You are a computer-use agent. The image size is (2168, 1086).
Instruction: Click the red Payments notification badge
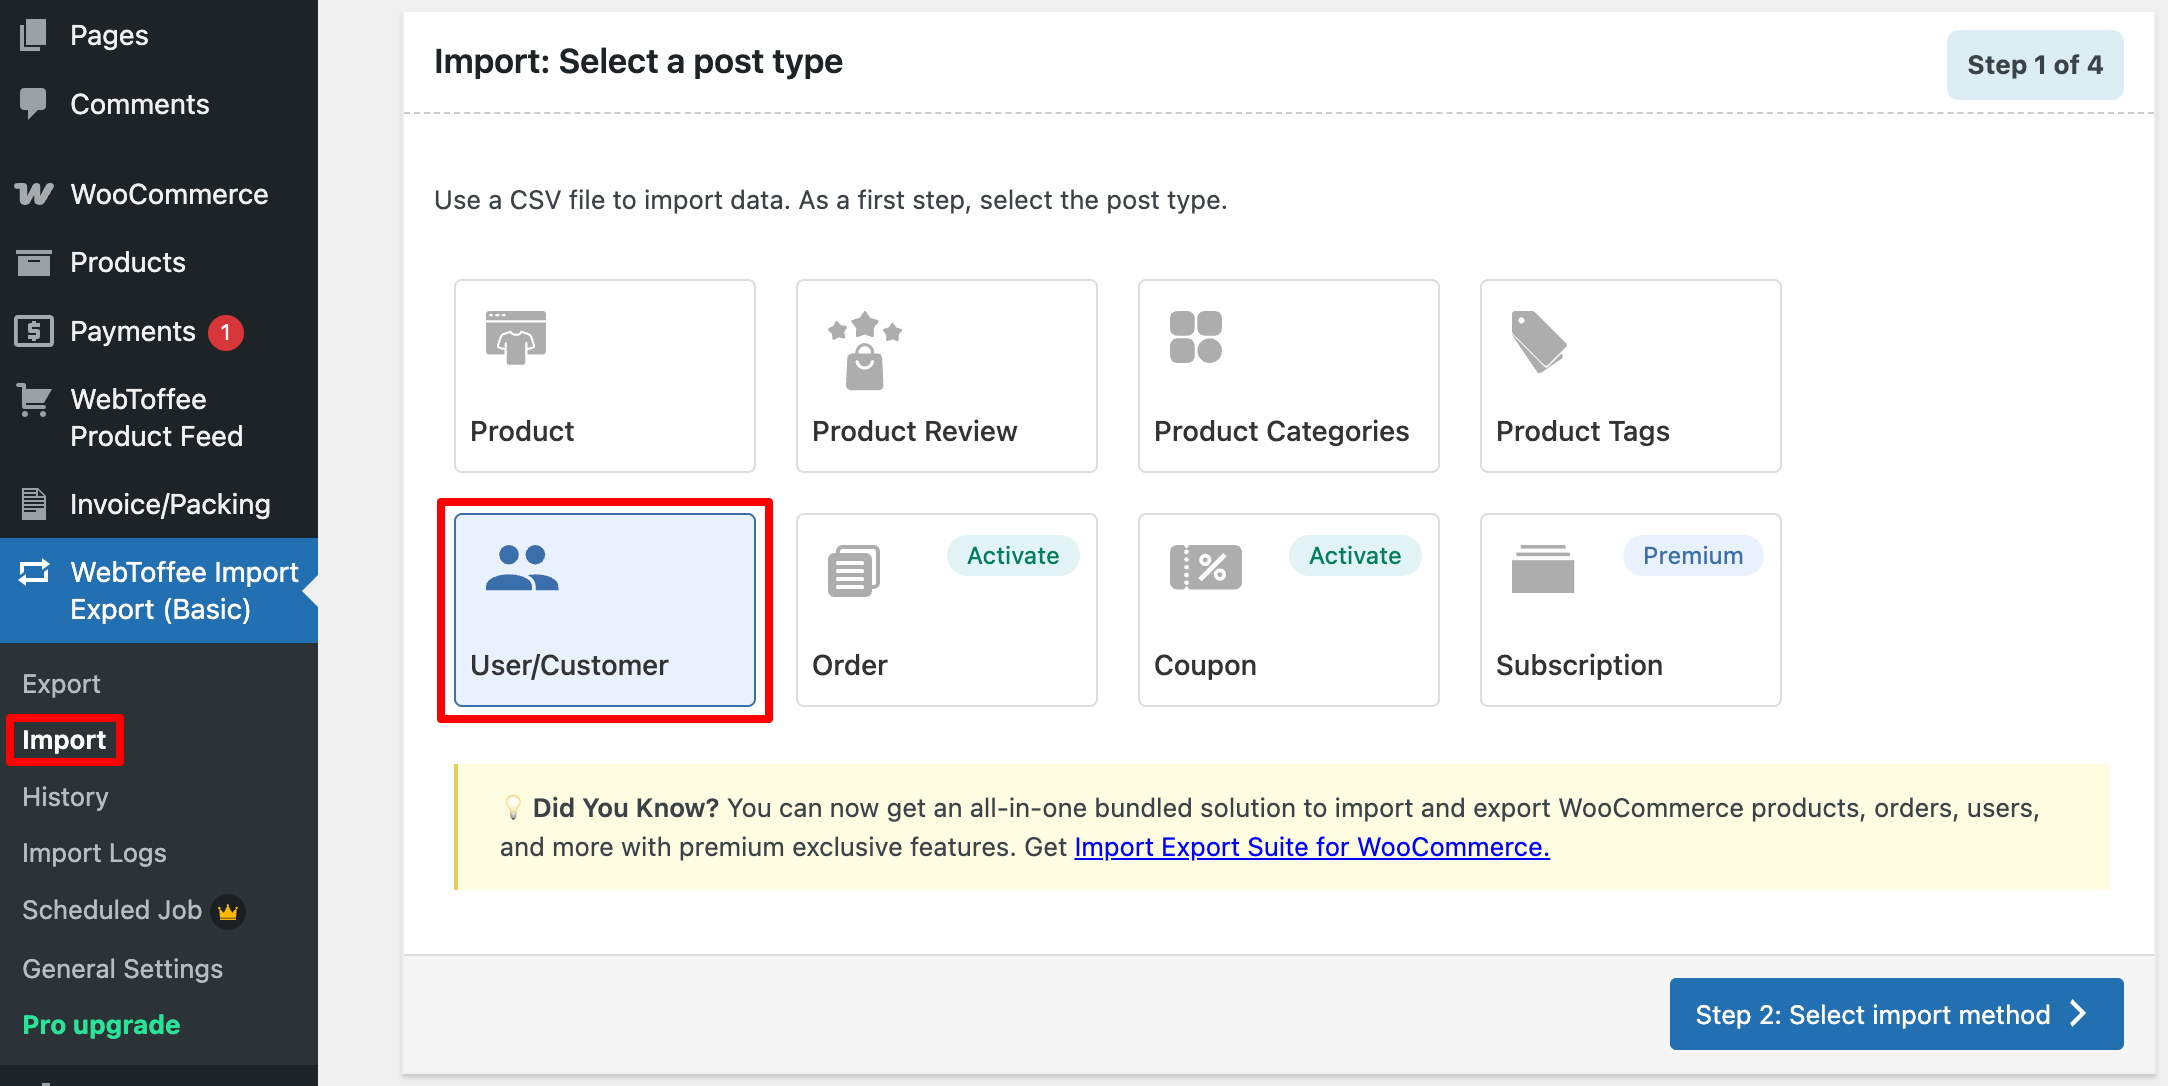click(x=226, y=332)
